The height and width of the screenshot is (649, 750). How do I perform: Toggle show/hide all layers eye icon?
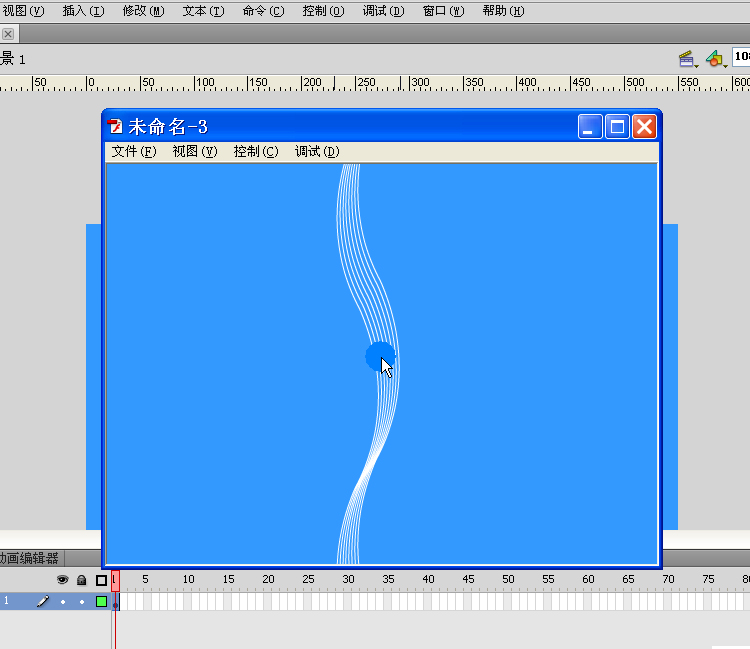(62, 580)
